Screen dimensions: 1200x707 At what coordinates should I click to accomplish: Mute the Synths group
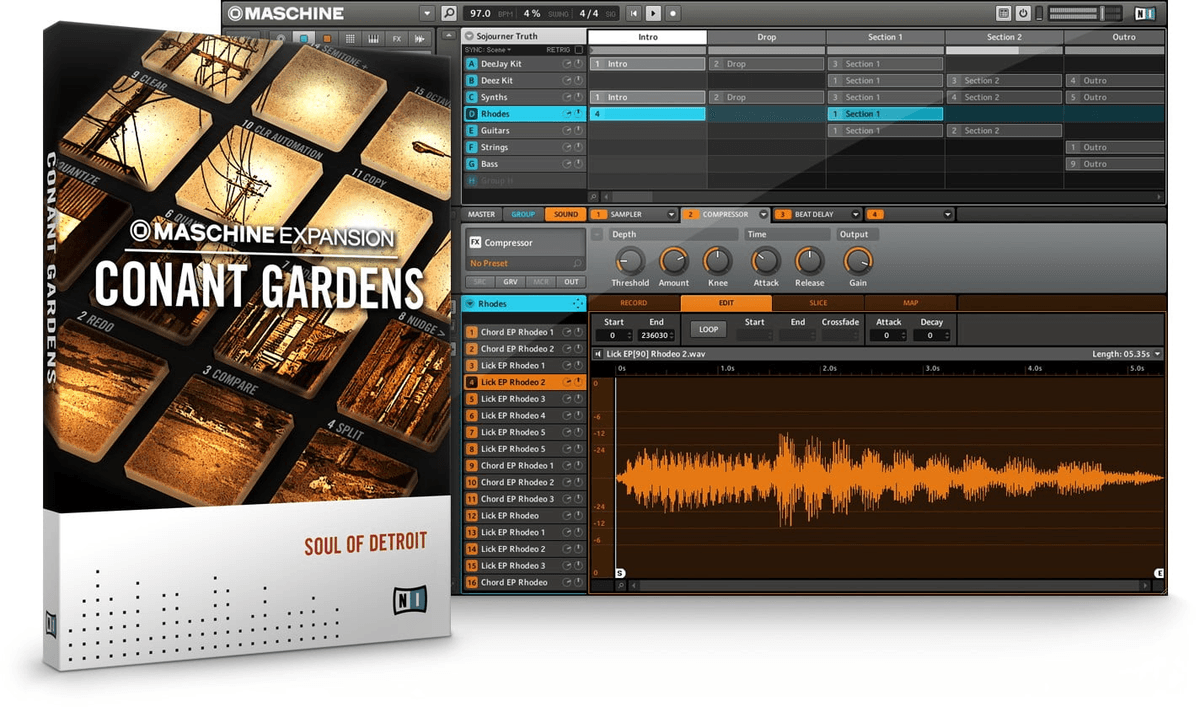(x=568, y=97)
